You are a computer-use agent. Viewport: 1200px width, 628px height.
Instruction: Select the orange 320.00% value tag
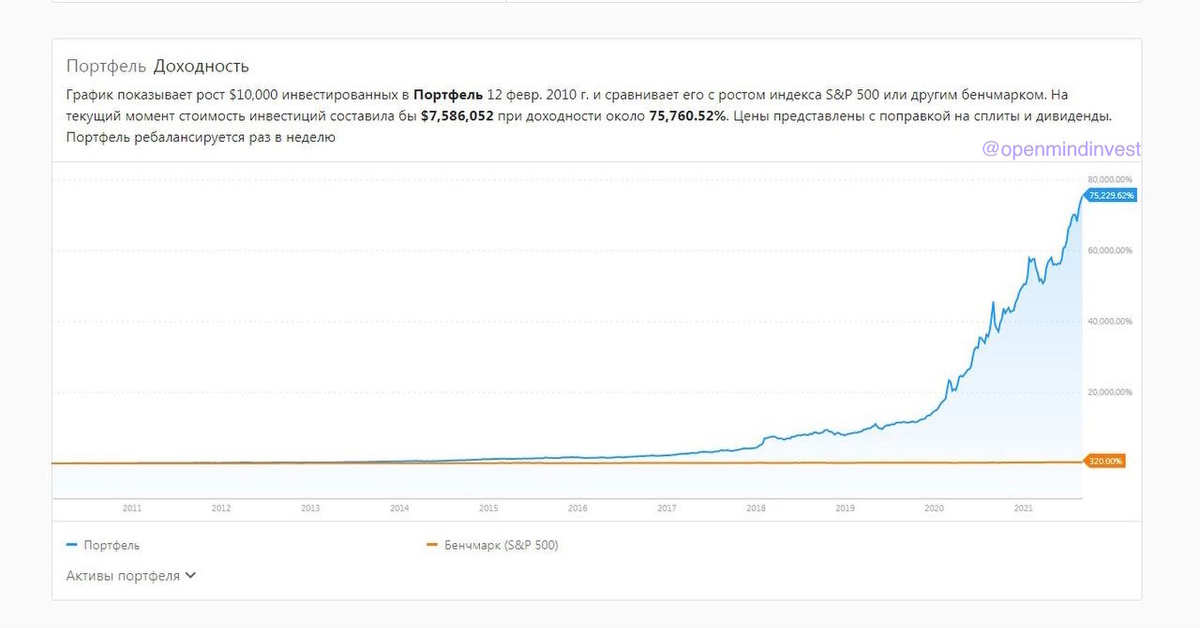pyautogui.click(x=1106, y=461)
